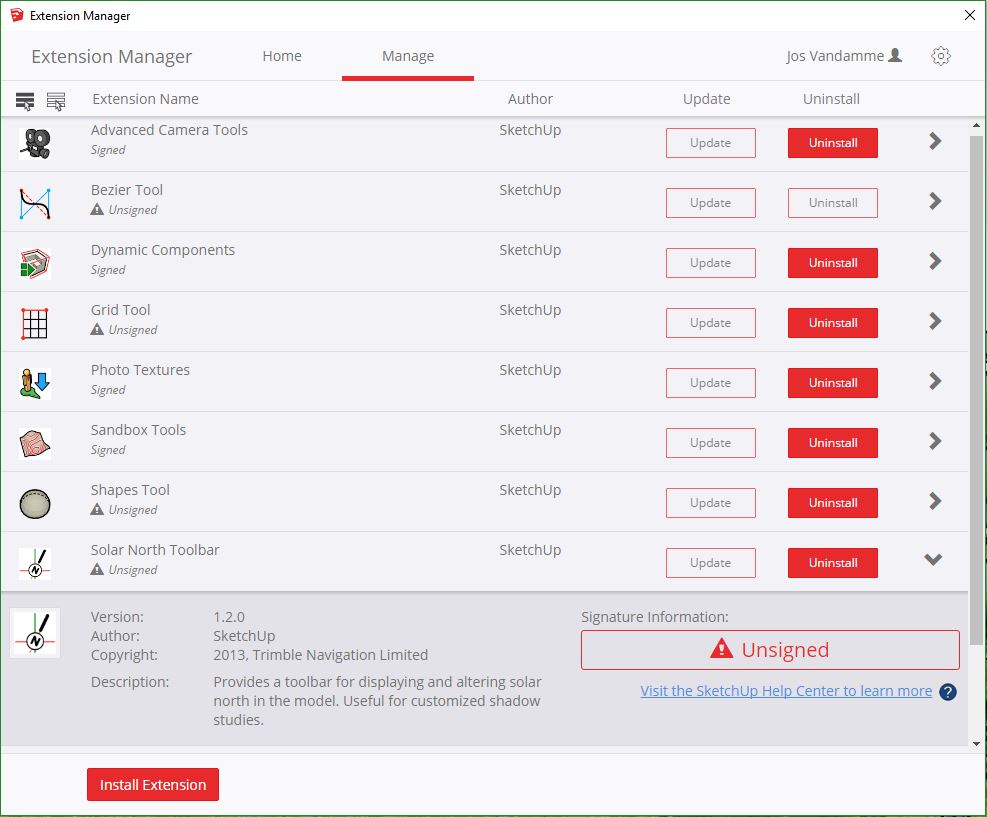Open settings via the gear icon
Image resolution: width=987 pixels, height=817 pixels.
[x=940, y=56]
